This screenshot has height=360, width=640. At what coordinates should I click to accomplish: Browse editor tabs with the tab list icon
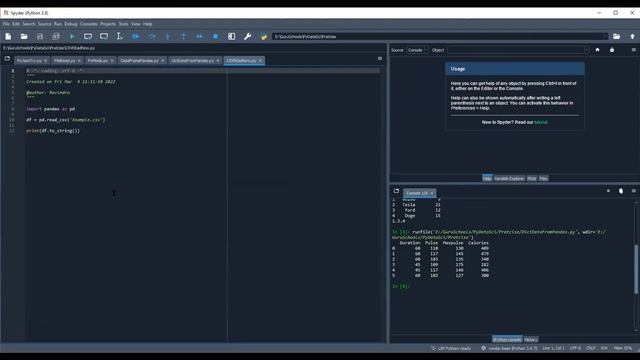coord(7,59)
